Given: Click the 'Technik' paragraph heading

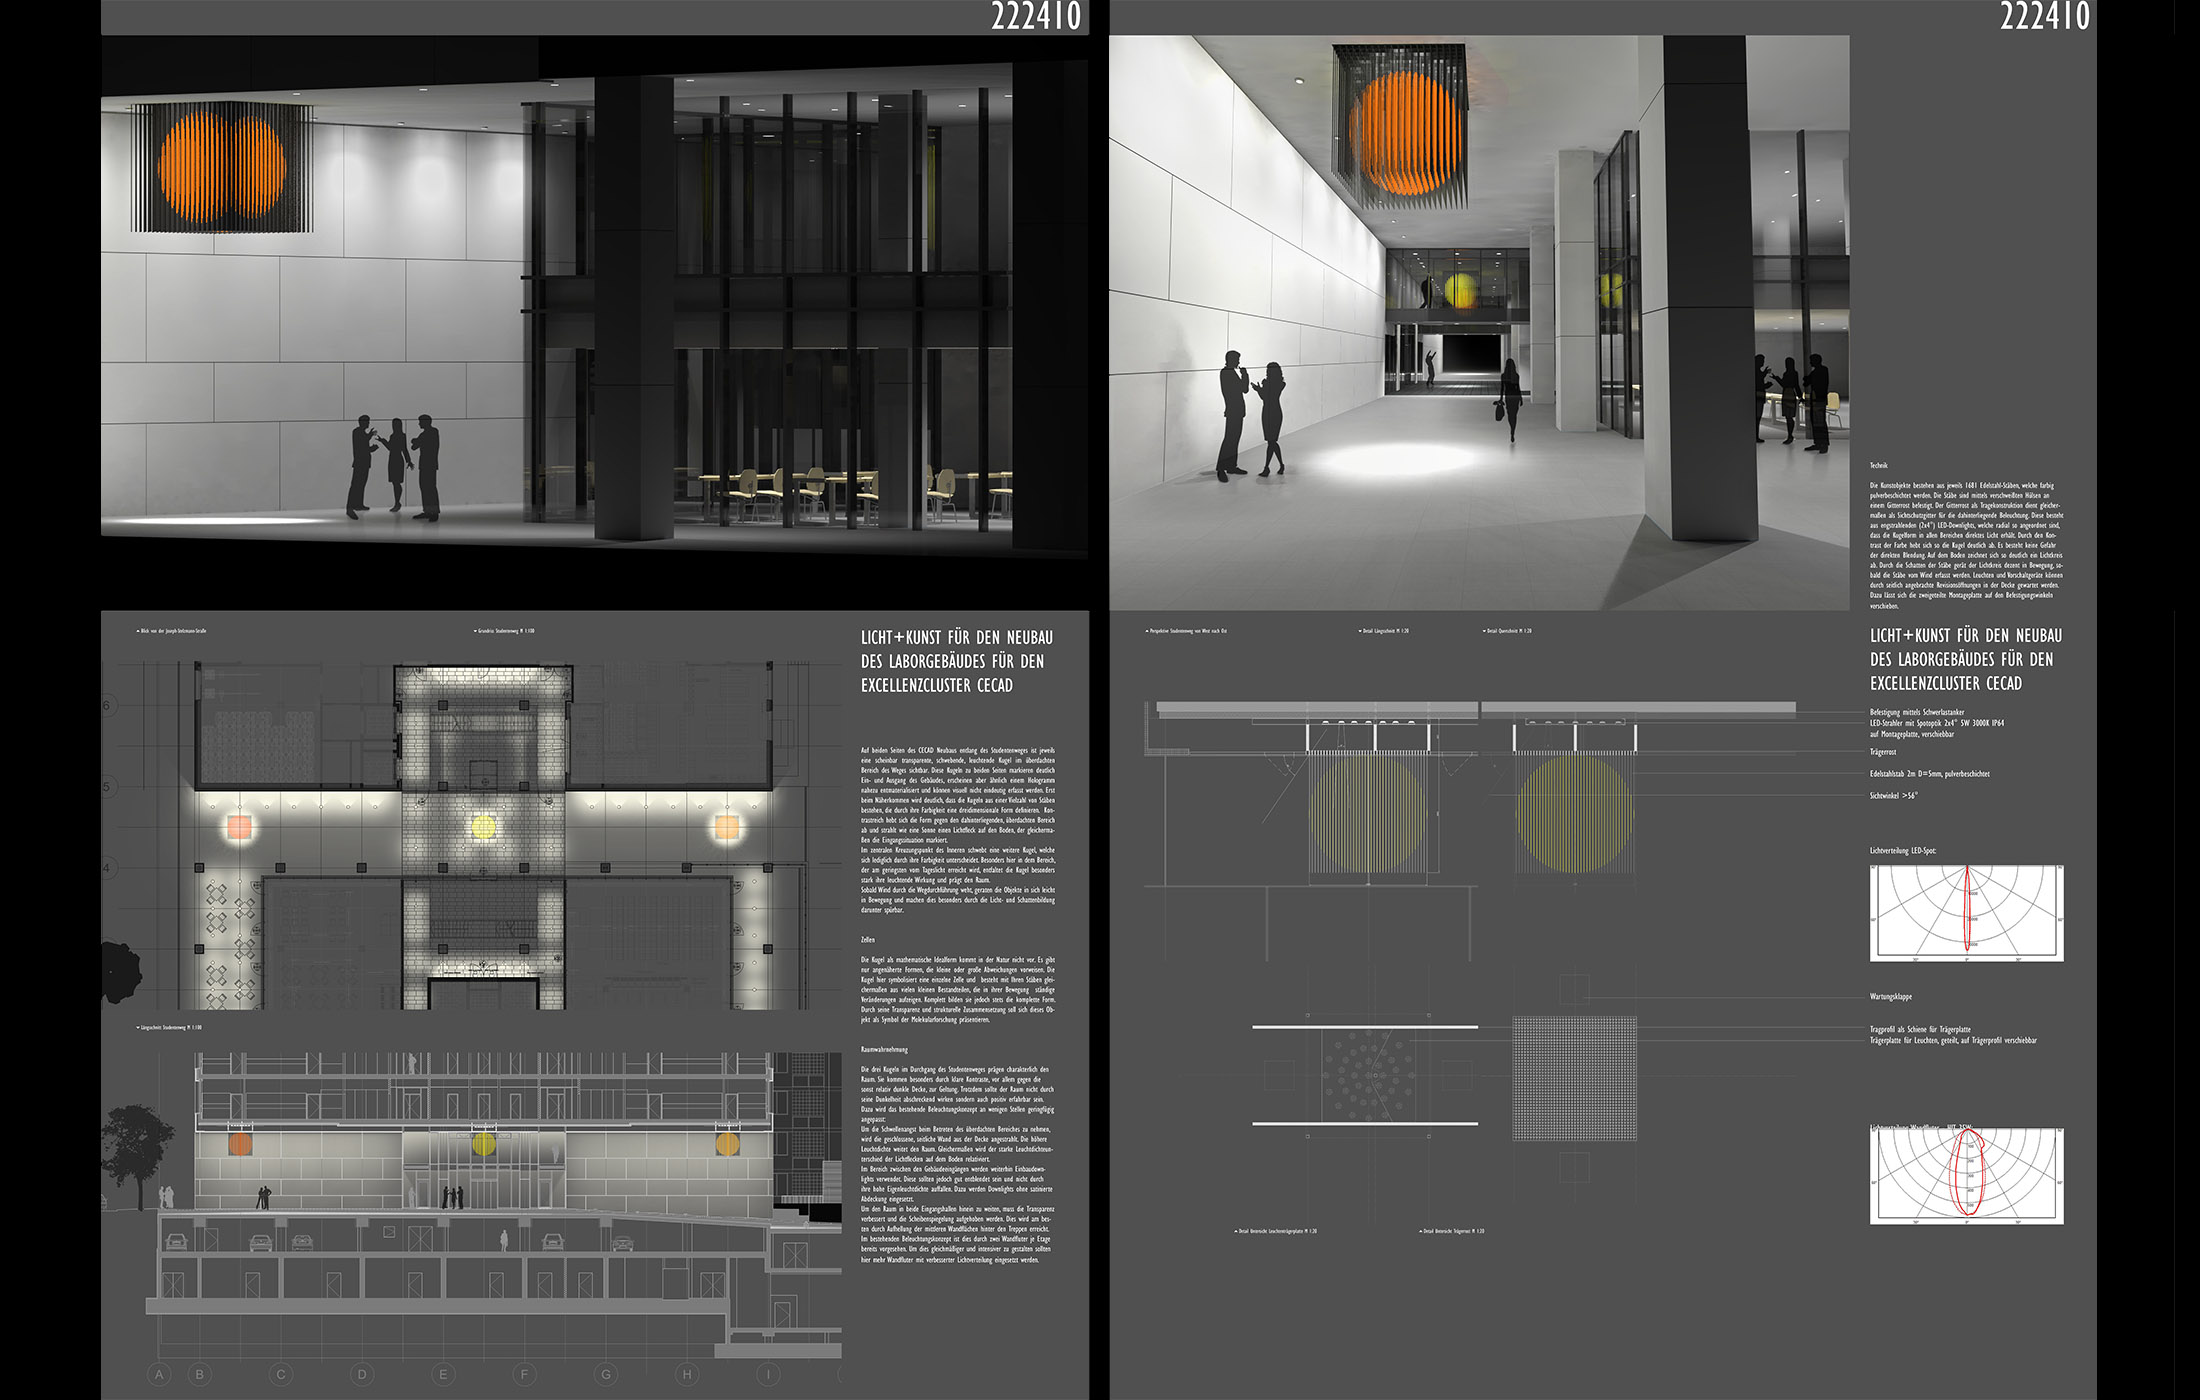Looking at the screenshot, I should click(1879, 466).
